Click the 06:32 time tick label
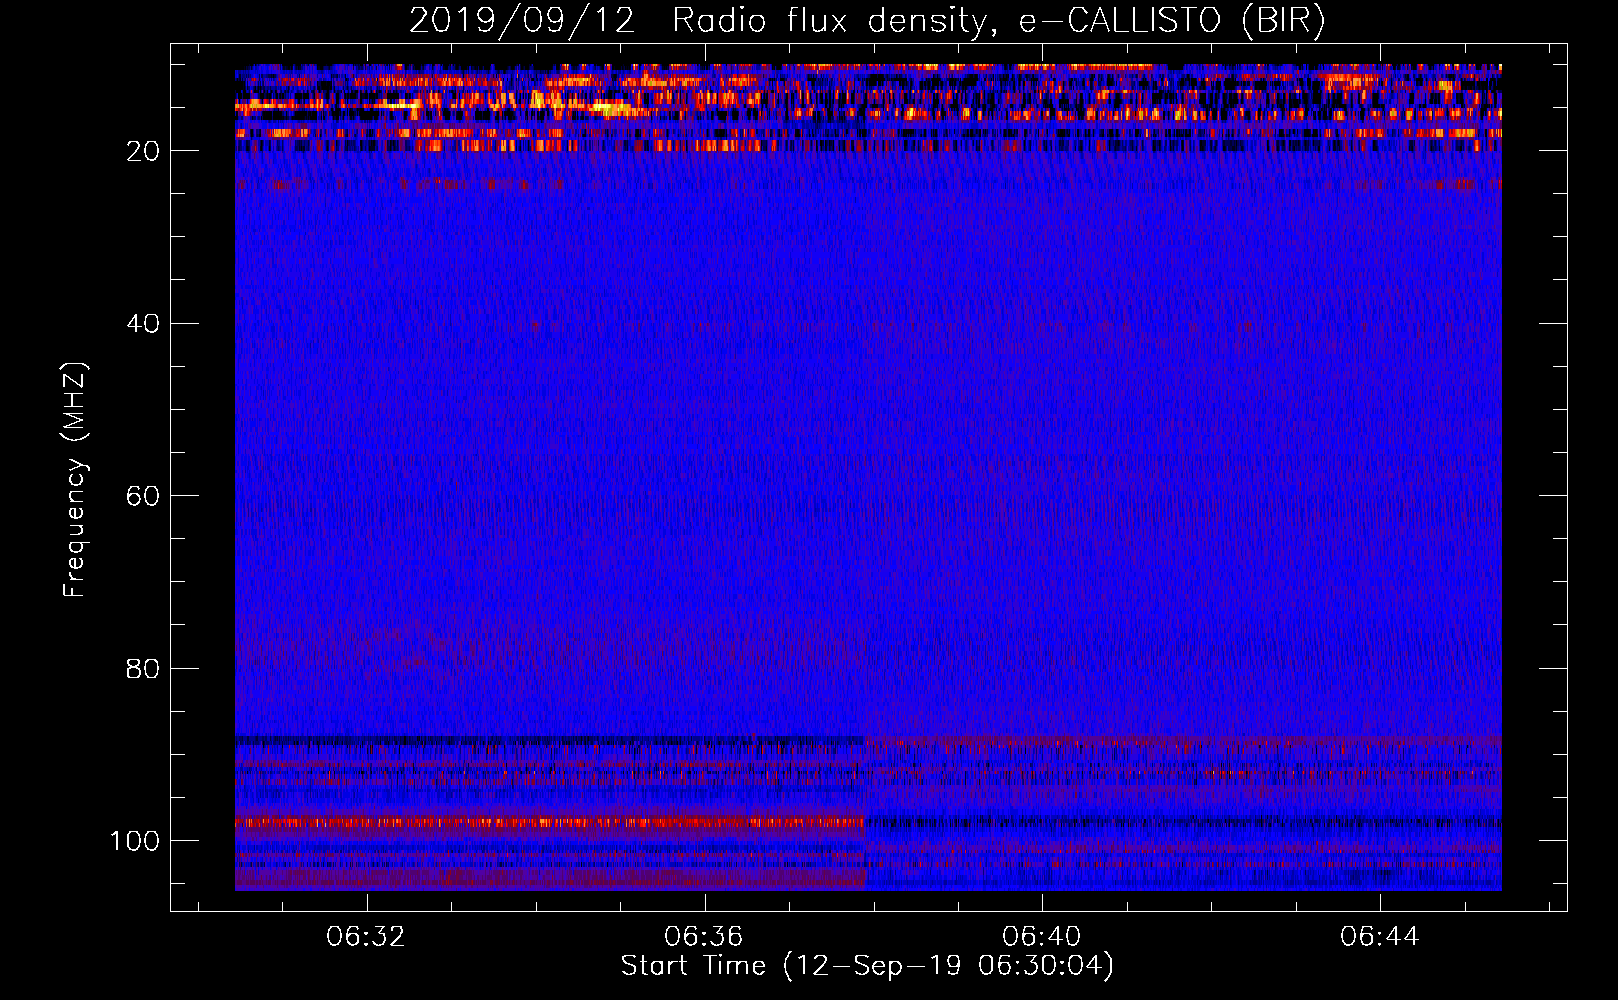 366,937
